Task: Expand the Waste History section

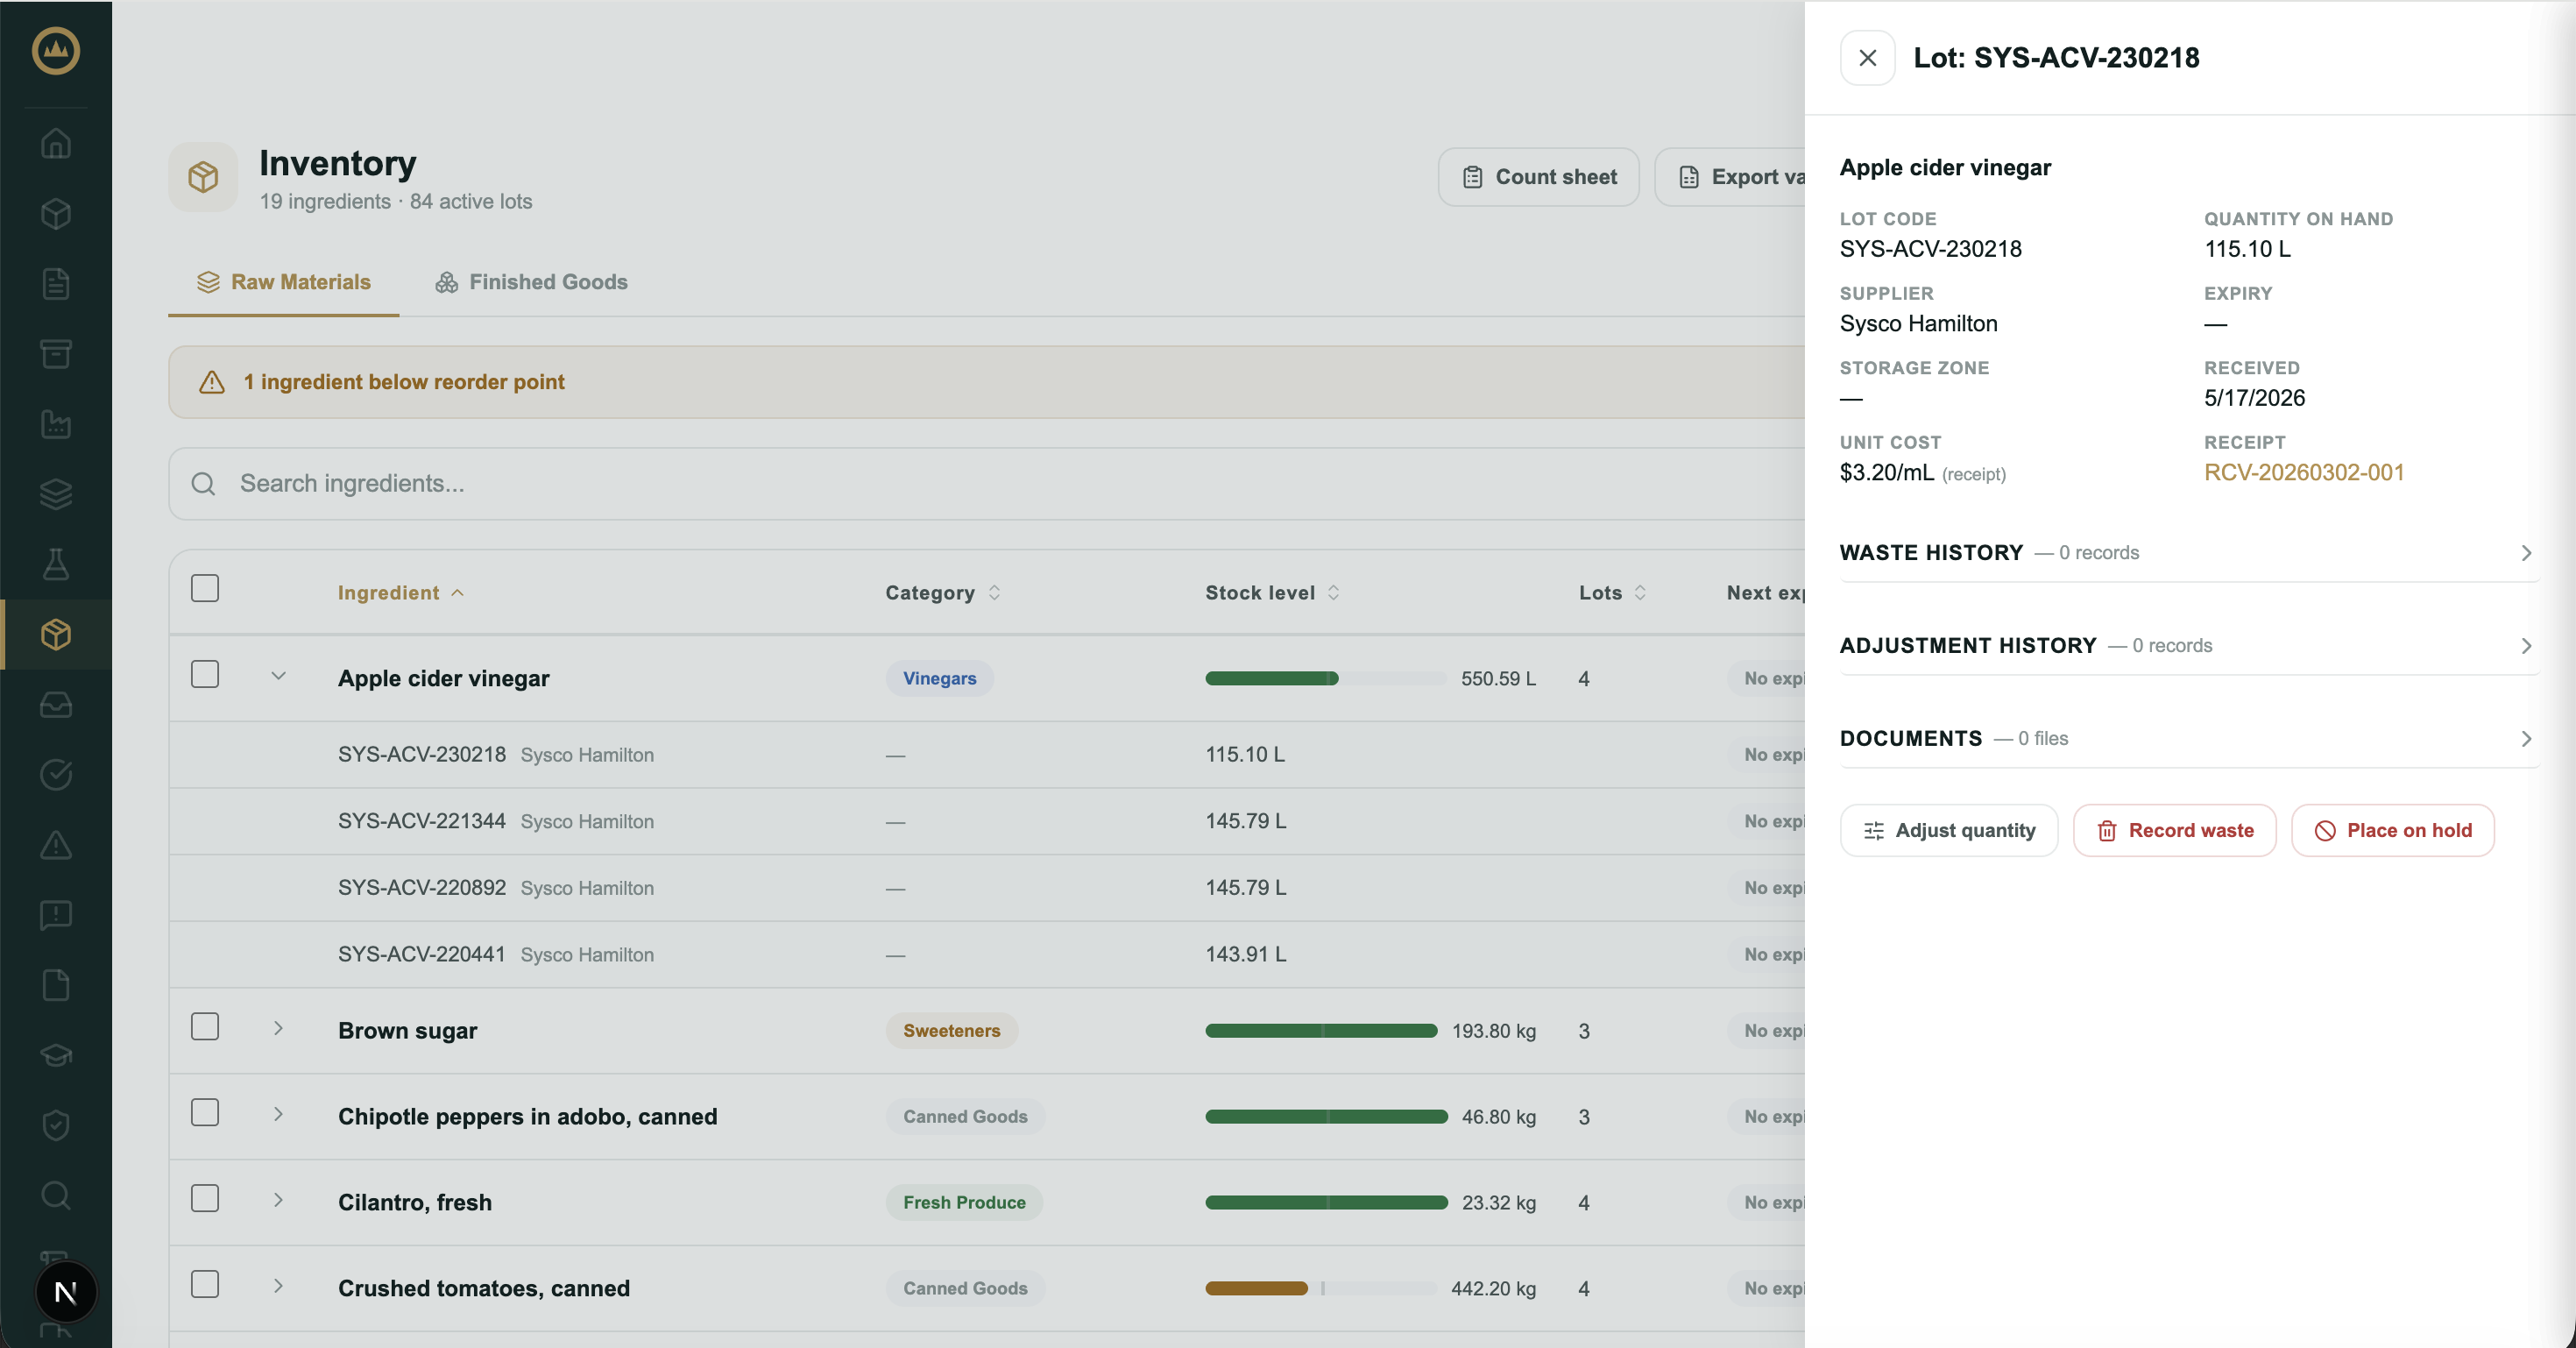Action: 2188,553
